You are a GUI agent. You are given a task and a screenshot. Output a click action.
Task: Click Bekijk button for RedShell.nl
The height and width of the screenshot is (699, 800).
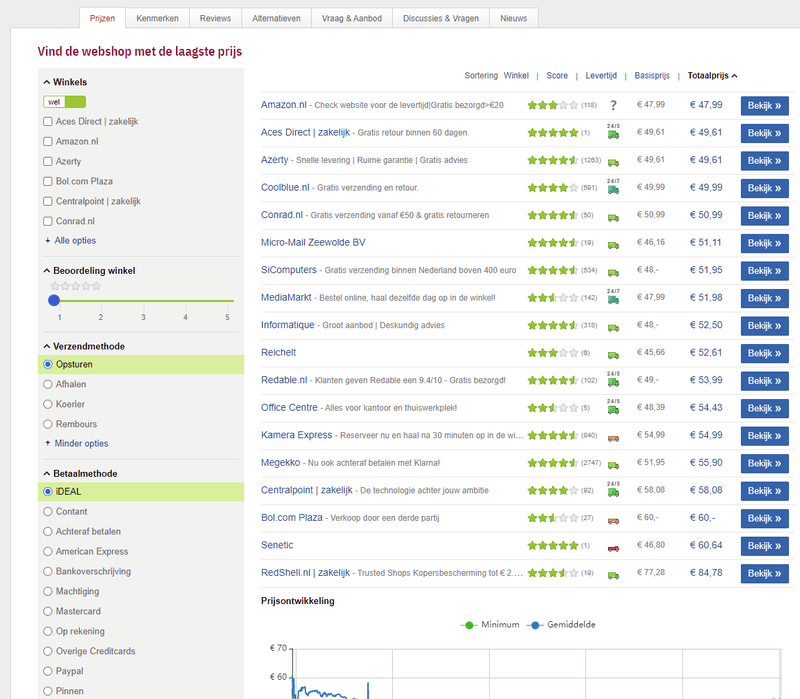[x=764, y=573]
